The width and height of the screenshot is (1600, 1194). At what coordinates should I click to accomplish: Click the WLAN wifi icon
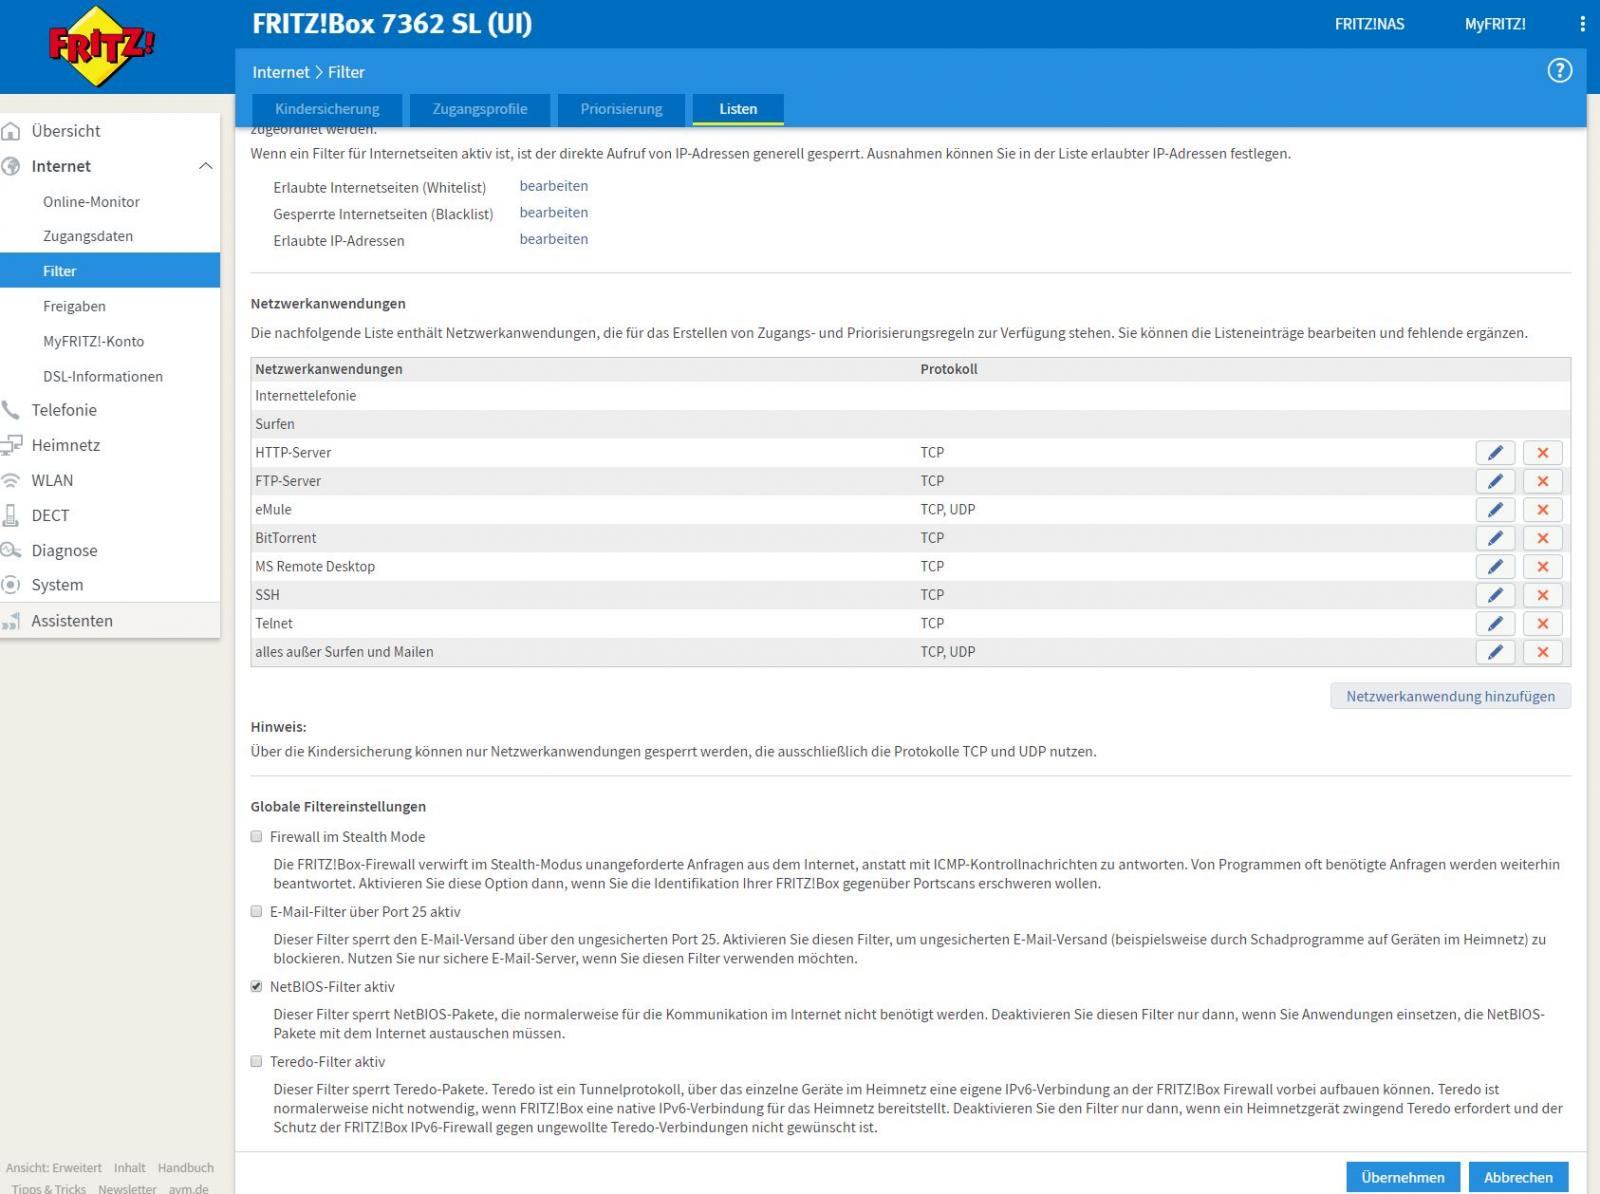[x=11, y=480]
